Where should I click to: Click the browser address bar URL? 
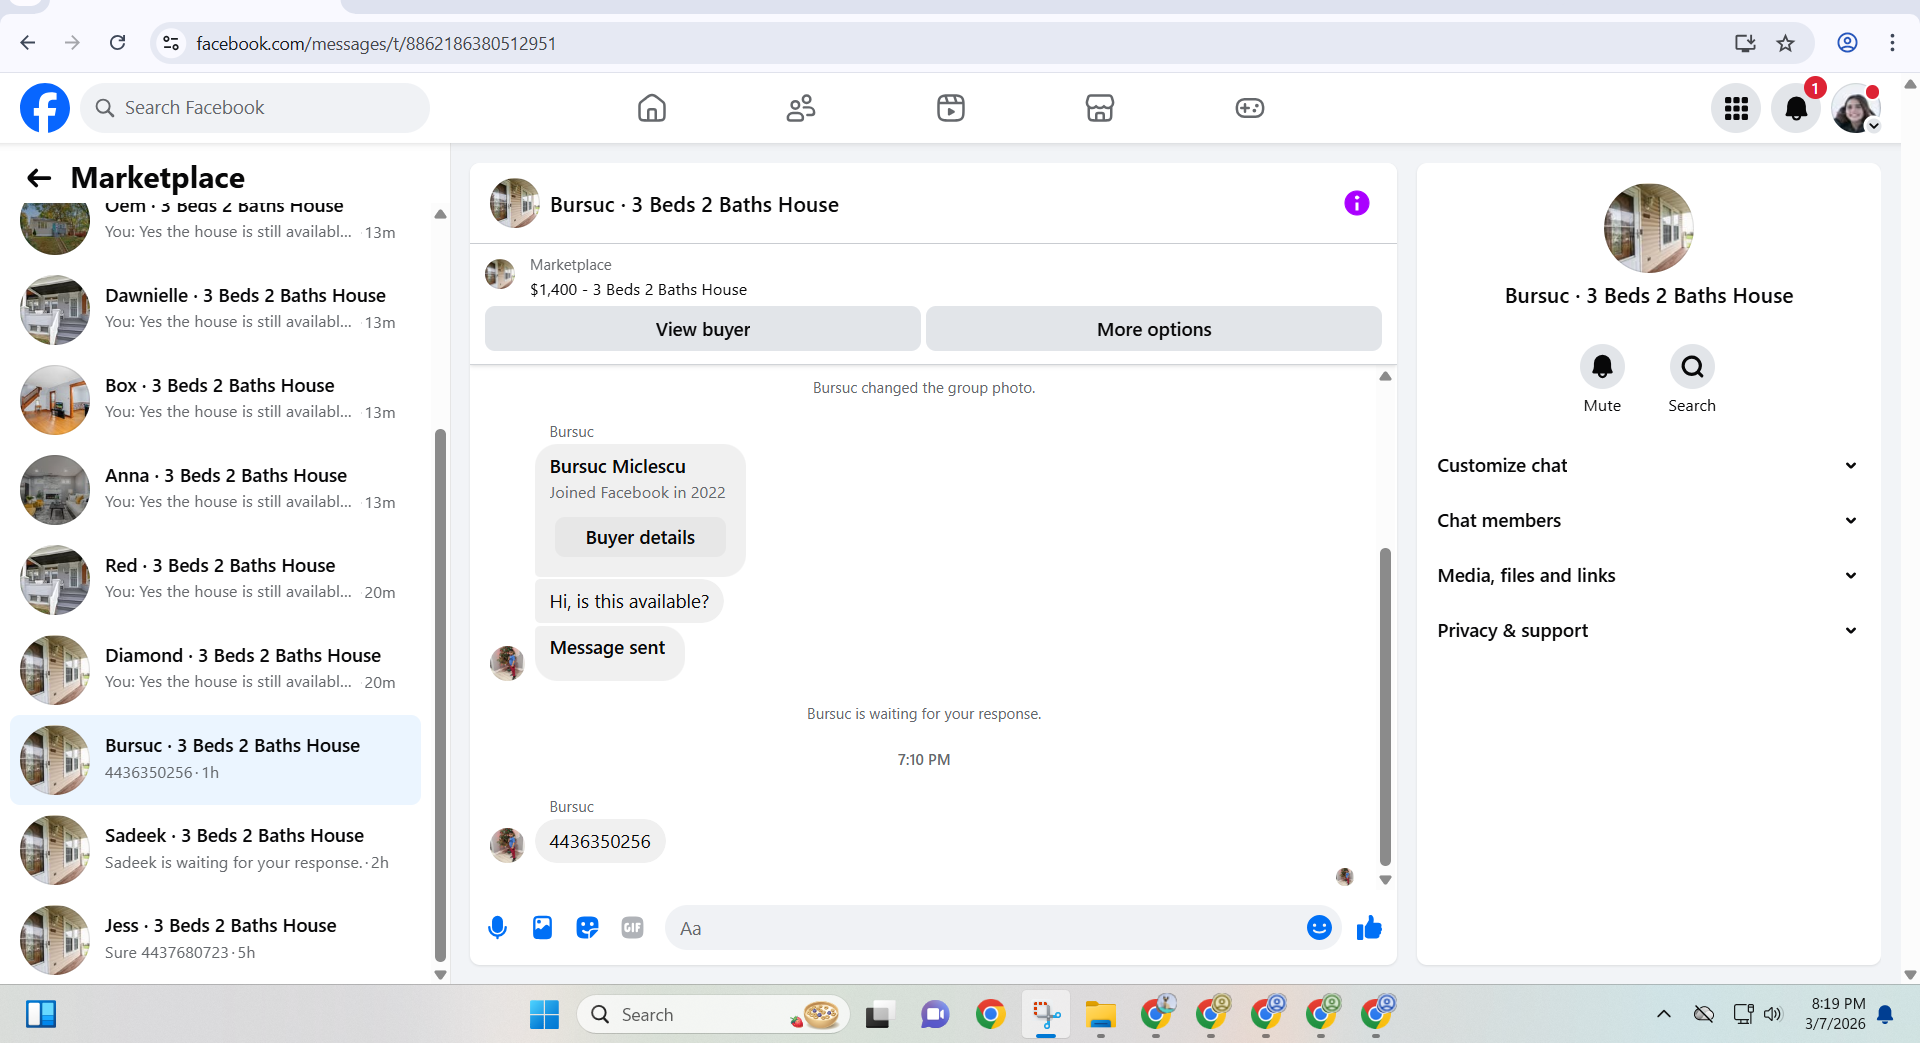pyautogui.click(x=376, y=43)
